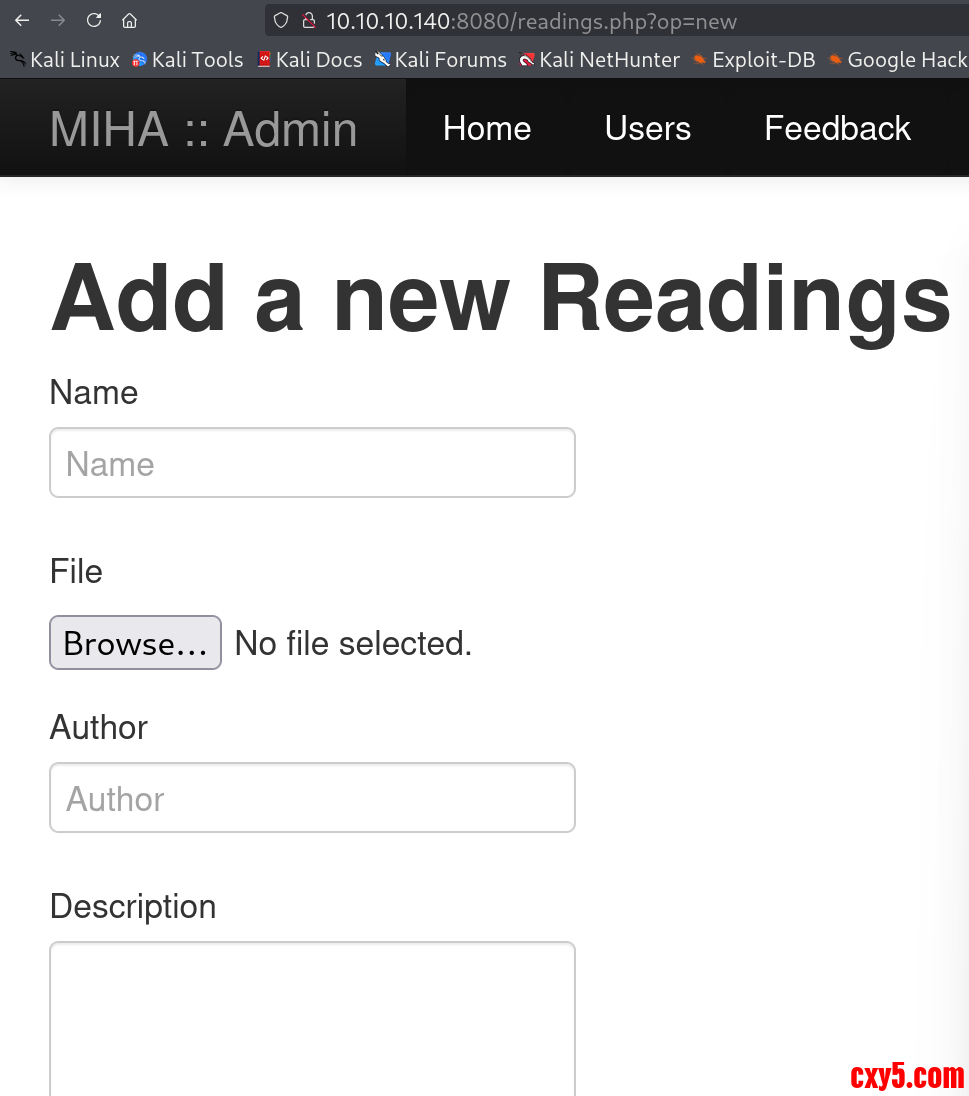The image size is (969, 1096).
Task: Open the Users menu item
Action: pyautogui.click(x=648, y=128)
